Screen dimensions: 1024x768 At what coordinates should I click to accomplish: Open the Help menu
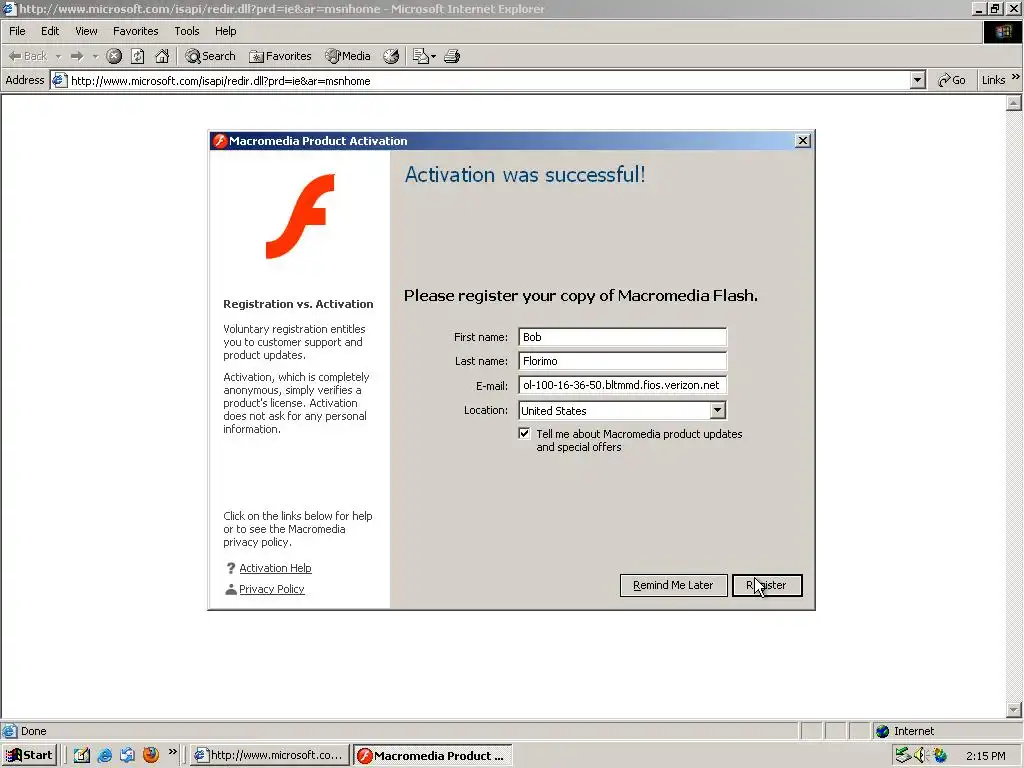point(225,31)
